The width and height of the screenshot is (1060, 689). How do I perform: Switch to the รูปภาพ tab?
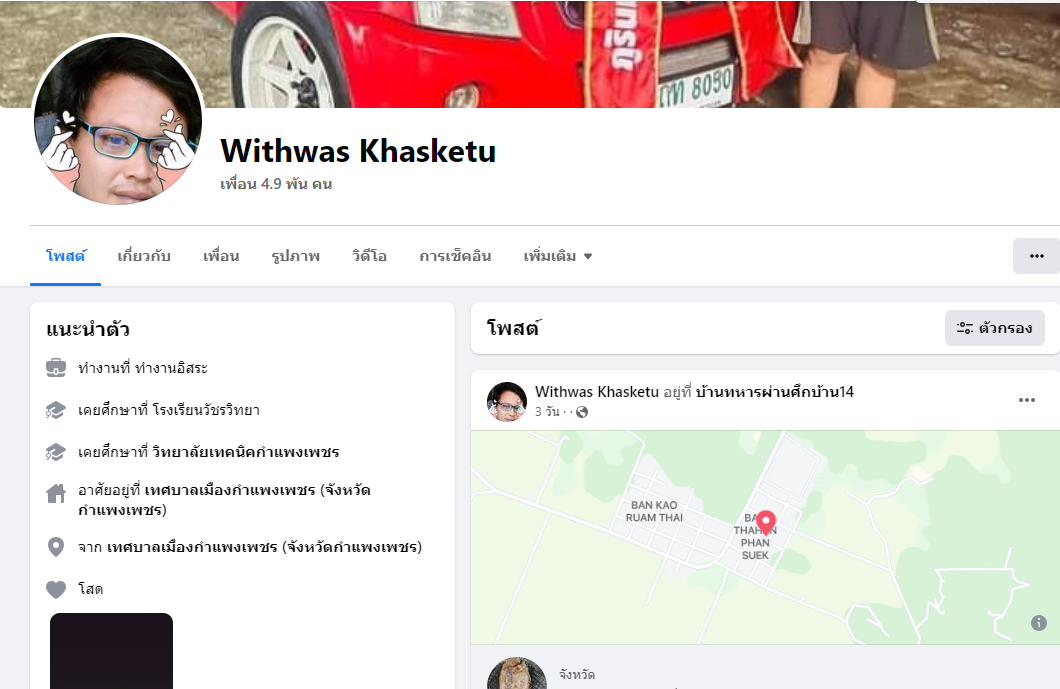[x=295, y=256]
